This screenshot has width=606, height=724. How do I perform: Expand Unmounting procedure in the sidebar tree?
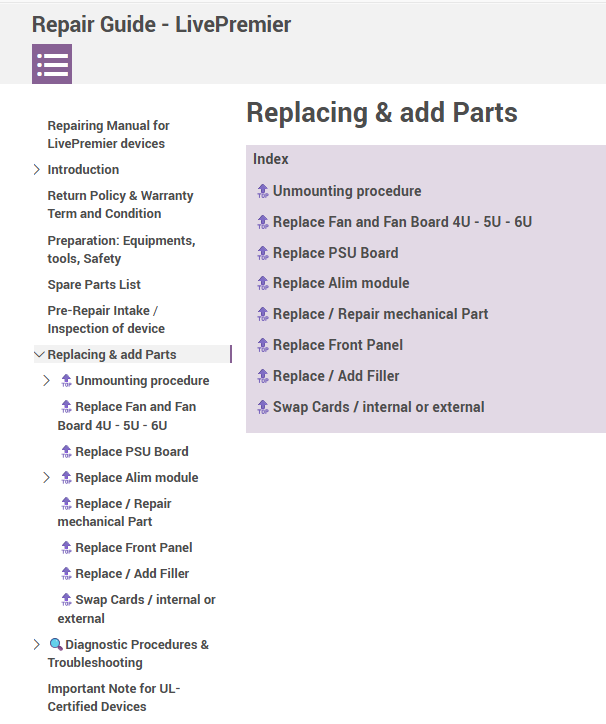(x=47, y=381)
